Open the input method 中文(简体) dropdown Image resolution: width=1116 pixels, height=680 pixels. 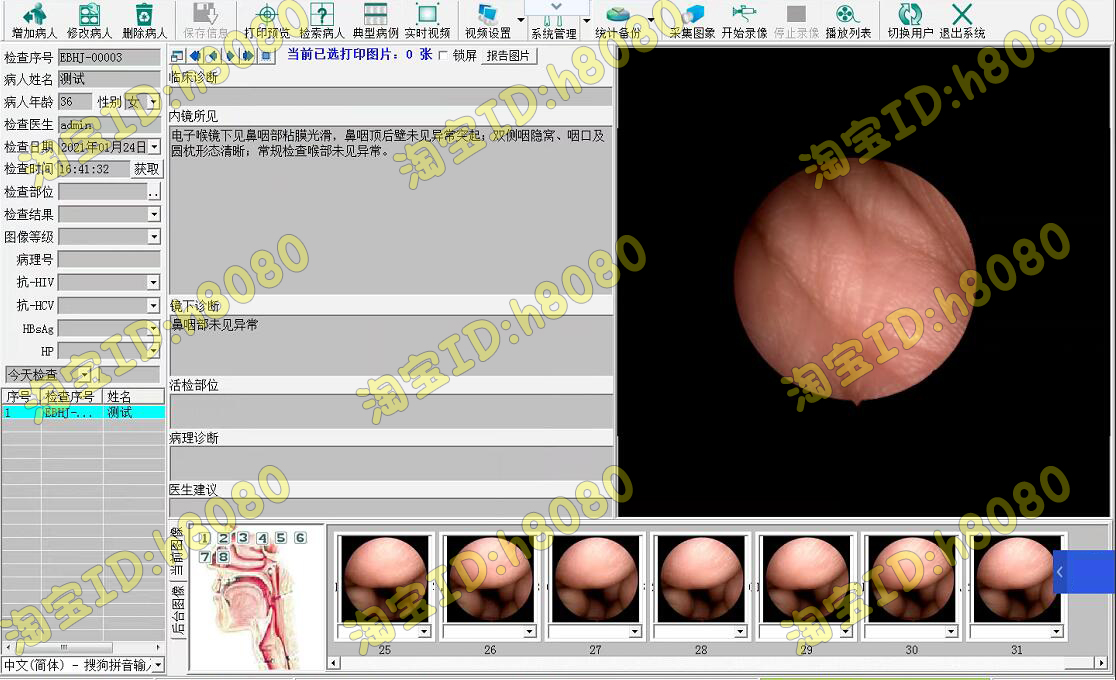pyautogui.click(x=159, y=665)
